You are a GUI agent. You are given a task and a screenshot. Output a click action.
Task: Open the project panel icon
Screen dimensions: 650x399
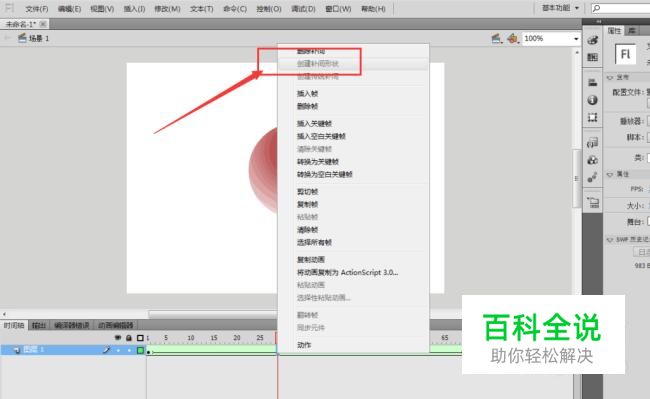point(593,203)
